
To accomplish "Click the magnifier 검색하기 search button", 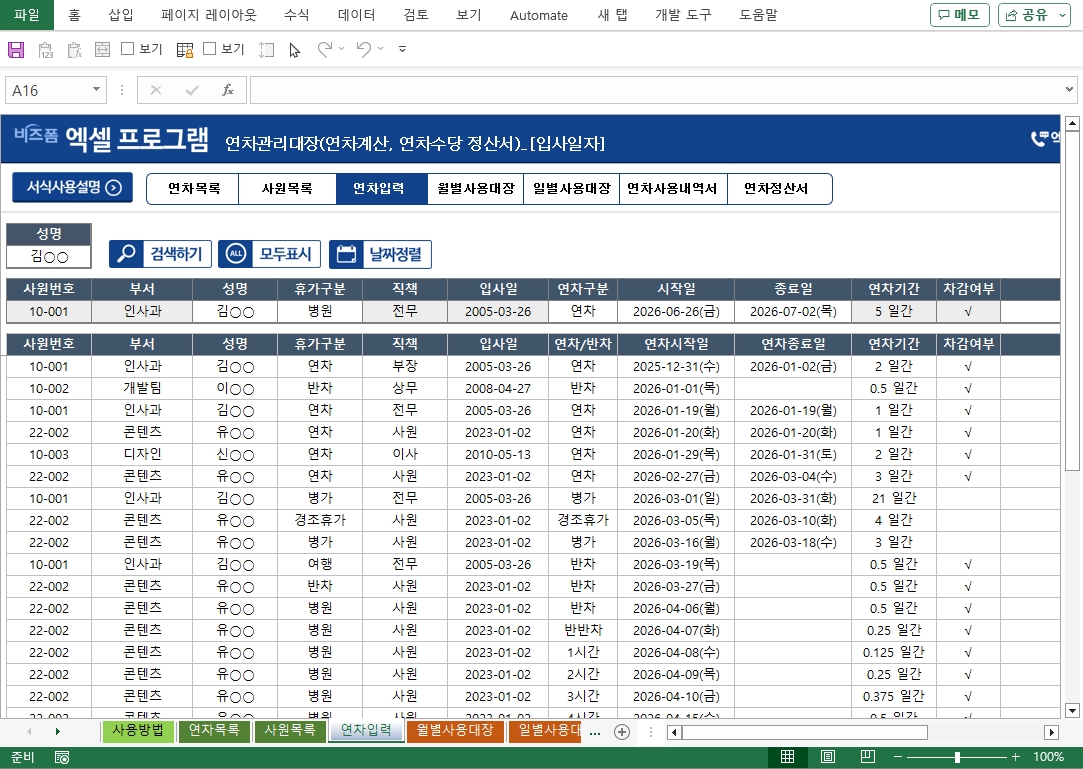I will point(160,254).
